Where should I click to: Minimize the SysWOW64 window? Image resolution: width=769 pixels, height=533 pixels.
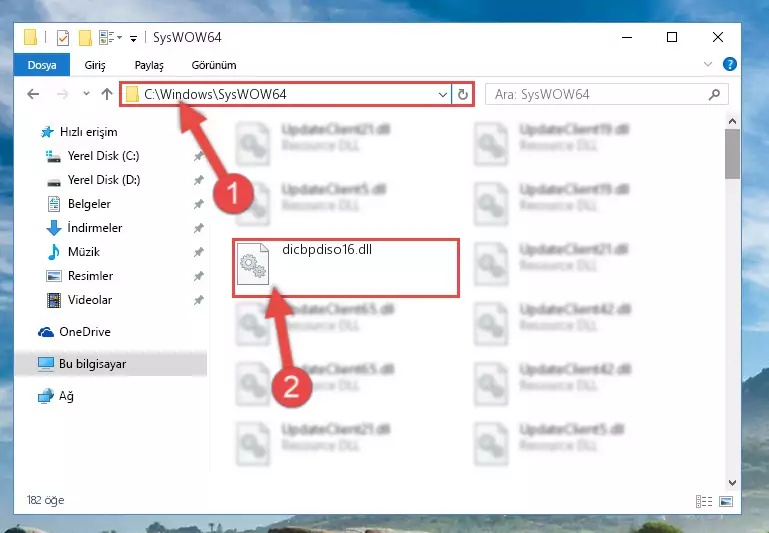(x=626, y=37)
